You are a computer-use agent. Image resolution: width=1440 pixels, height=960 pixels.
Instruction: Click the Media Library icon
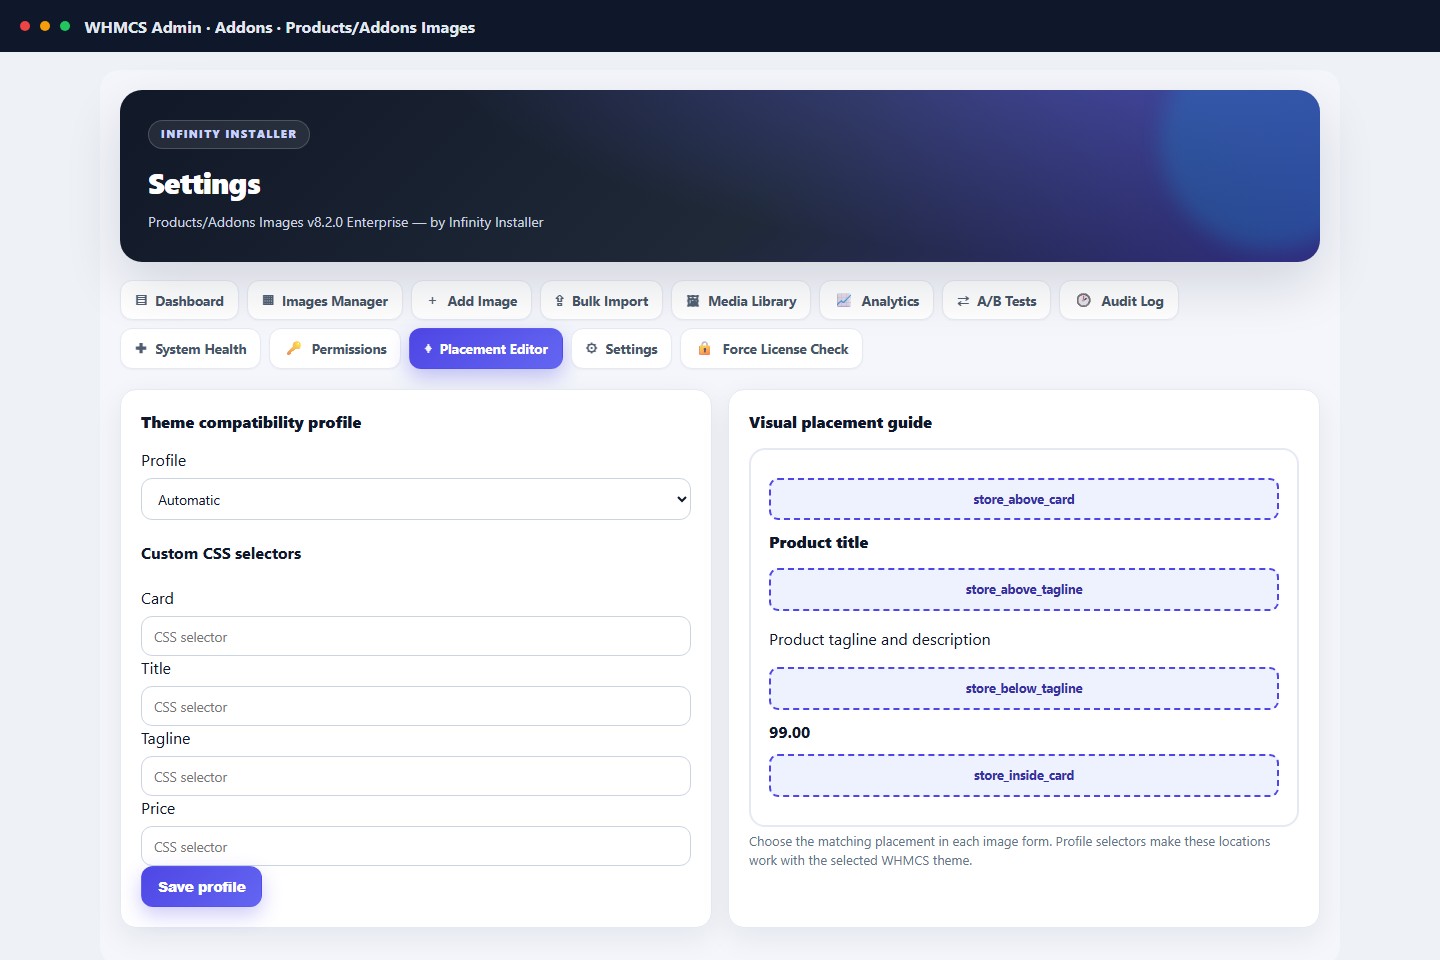pos(693,301)
